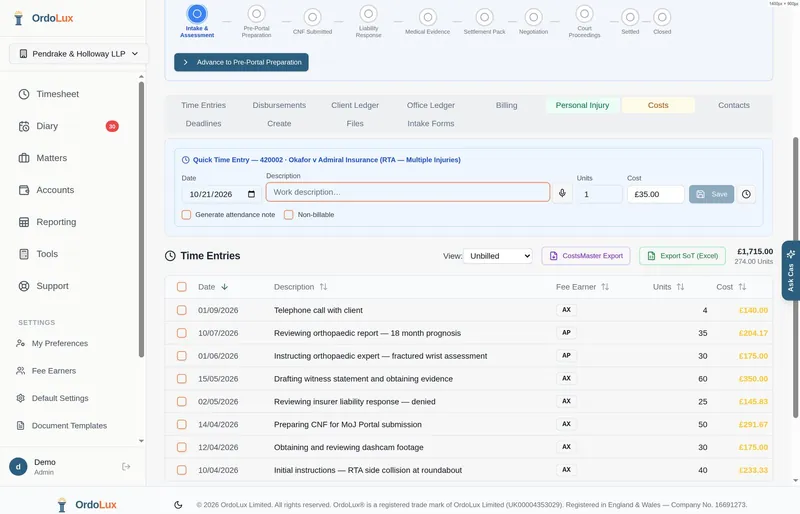Switch to the Disbursements tab
Screen dimensions: 800x514
click(279, 105)
